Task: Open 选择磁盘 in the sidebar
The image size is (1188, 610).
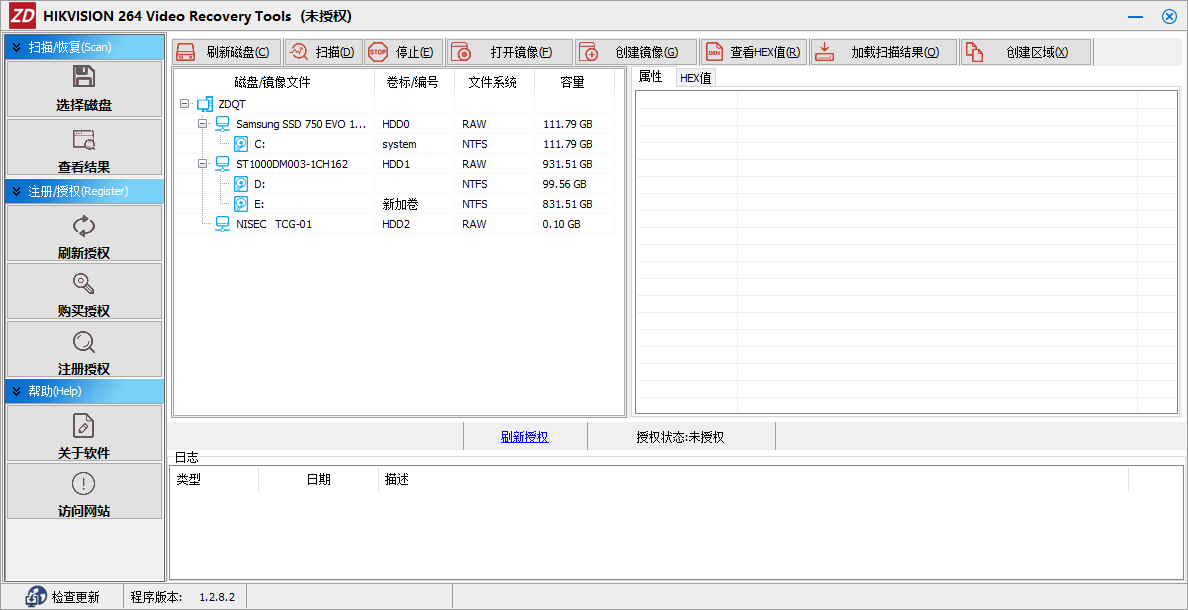Action: point(83,90)
